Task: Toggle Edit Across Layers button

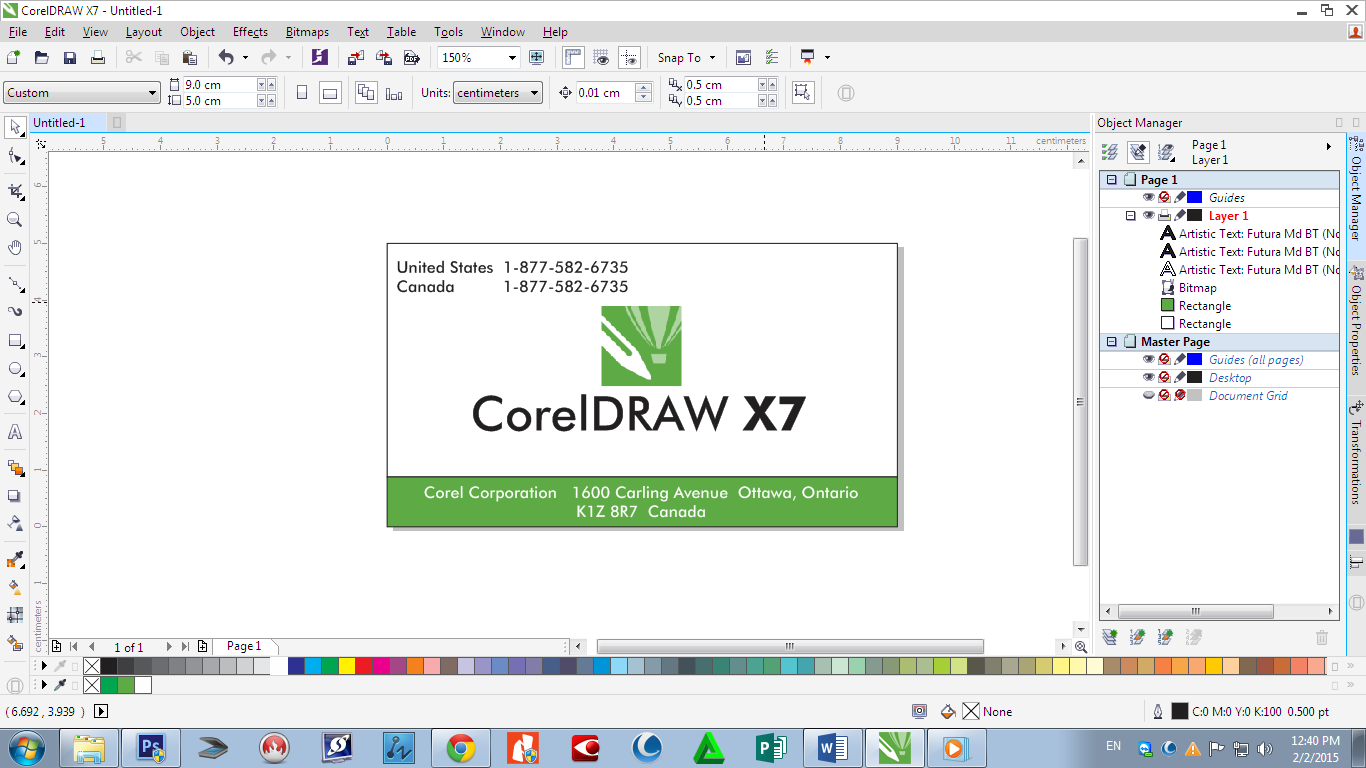Action: pyautogui.click(x=1137, y=152)
